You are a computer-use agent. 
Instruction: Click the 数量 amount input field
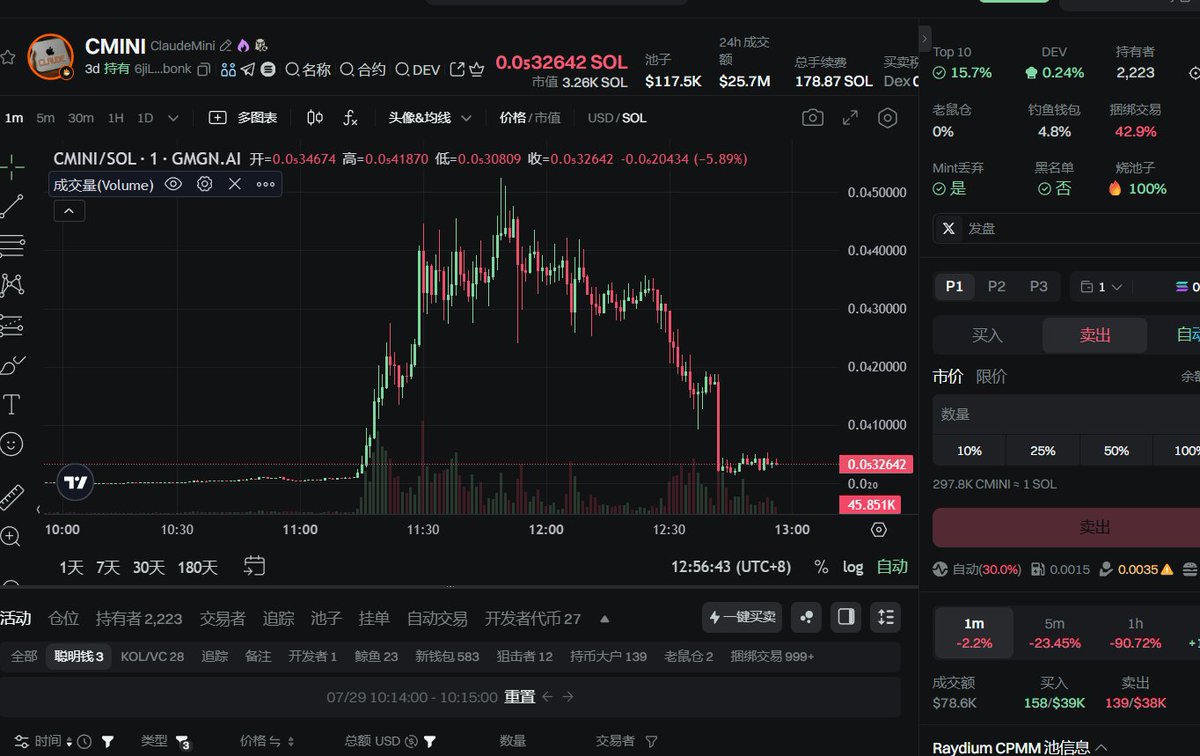pyautogui.click(x=1066, y=414)
